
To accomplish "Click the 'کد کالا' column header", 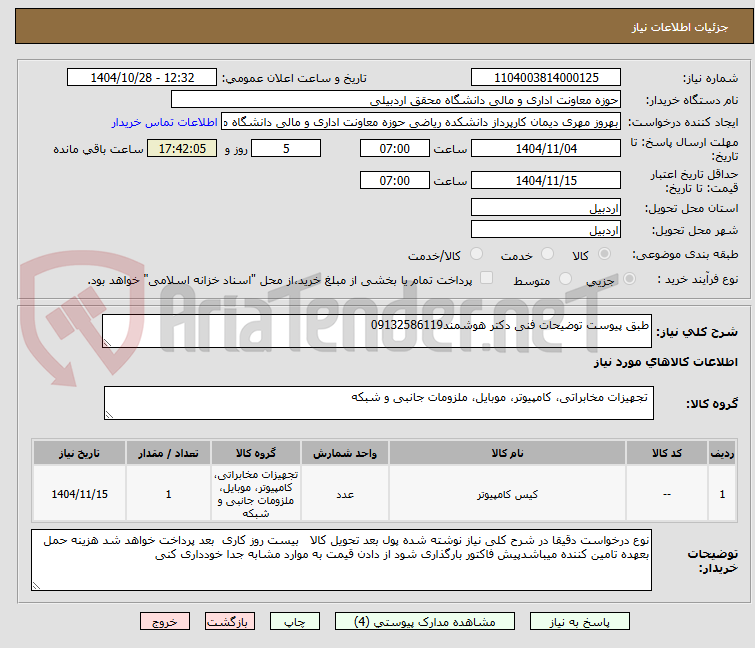I will (x=667, y=453).
